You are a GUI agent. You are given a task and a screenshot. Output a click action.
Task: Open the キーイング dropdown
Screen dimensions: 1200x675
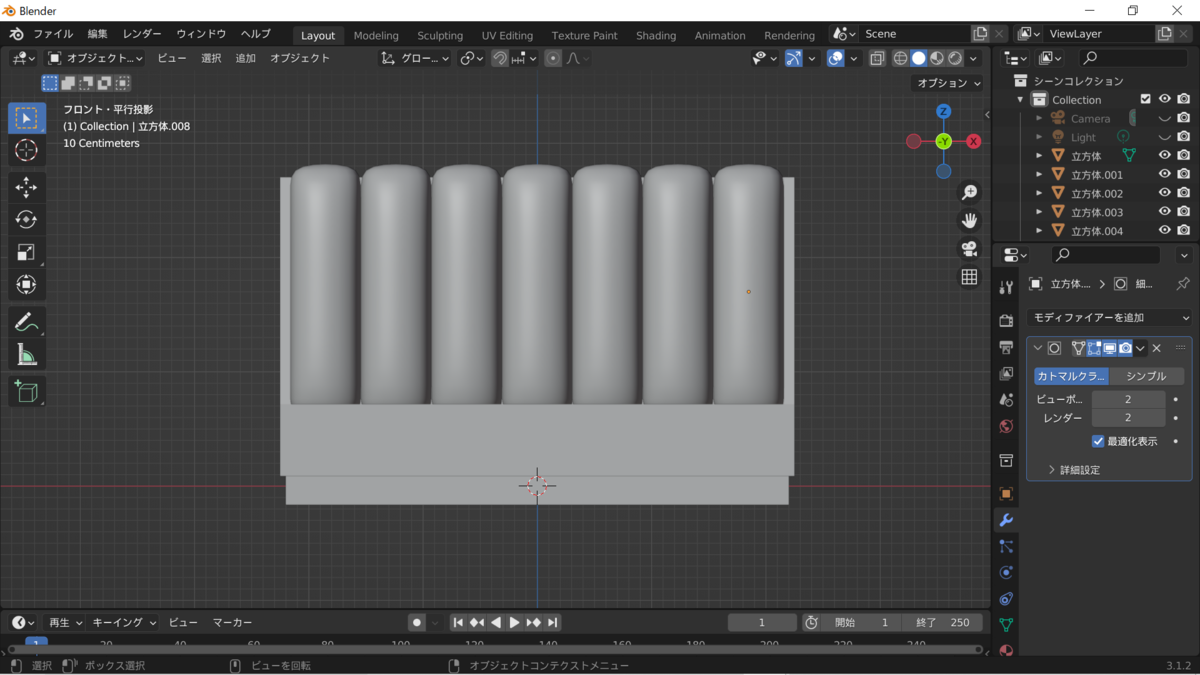pyautogui.click(x=124, y=622)
